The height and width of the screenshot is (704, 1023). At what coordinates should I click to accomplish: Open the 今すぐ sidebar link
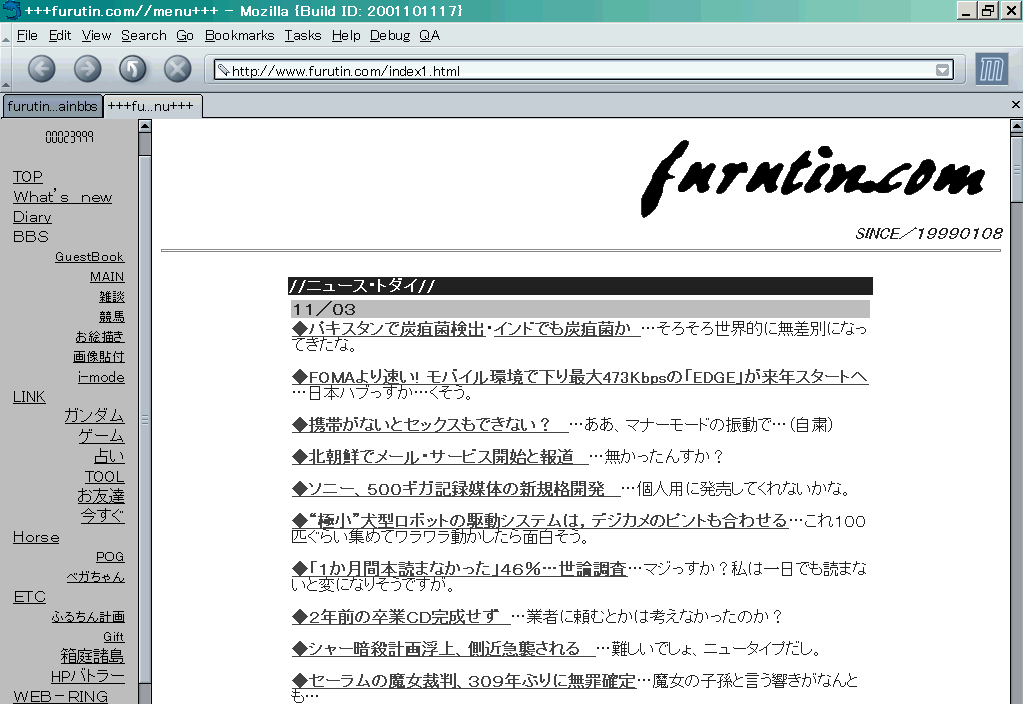click(x=102, y=516)
